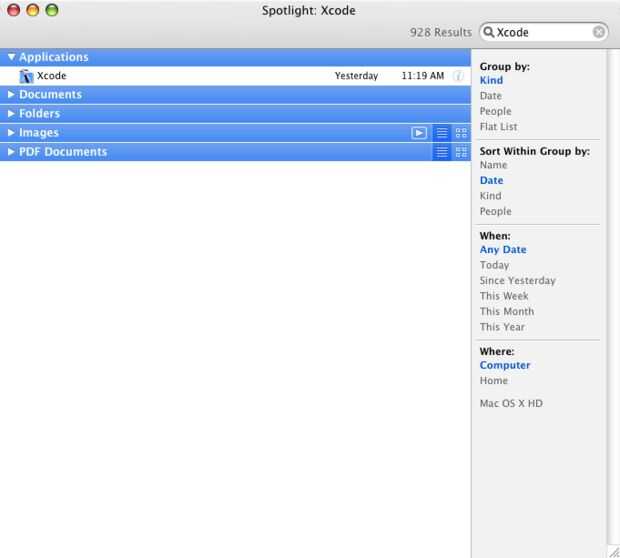Close the Spotlight window with red button
The width and height of the screenshot is (620, 558).
(13, 10)
